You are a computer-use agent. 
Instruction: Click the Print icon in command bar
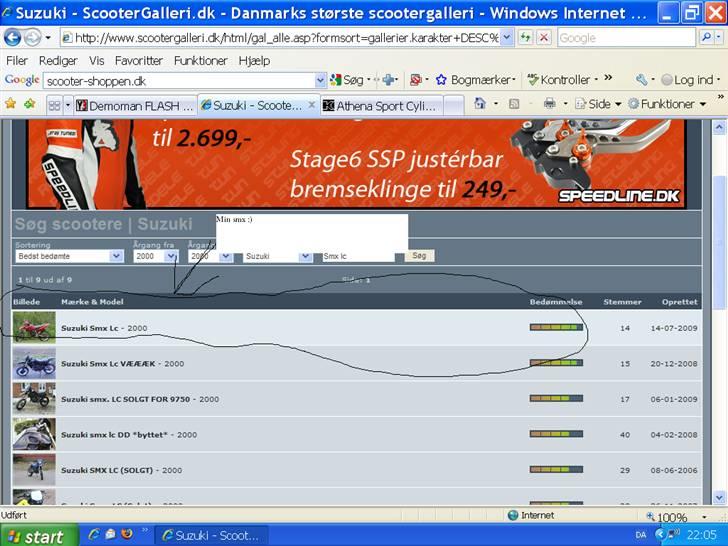click(x=549, y=104)
